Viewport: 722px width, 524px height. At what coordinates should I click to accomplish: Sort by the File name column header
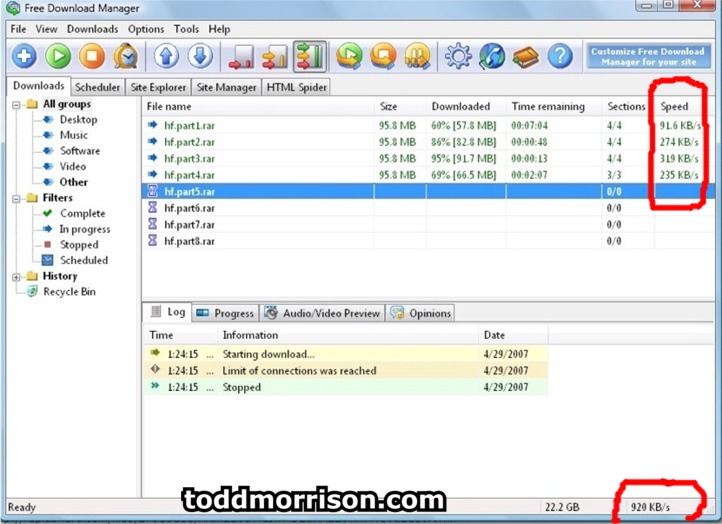click(x=258, y=107)
